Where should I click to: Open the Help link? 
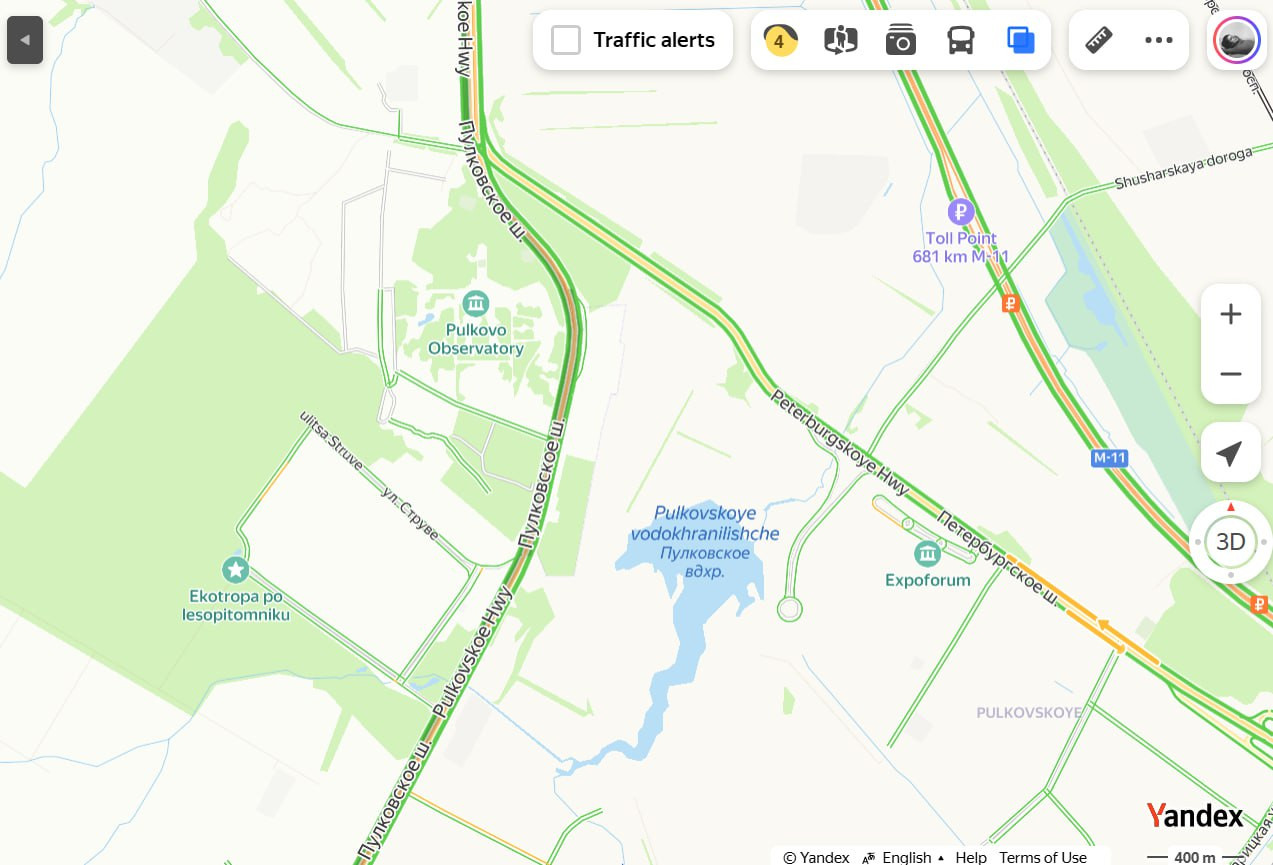pos(971,857)
